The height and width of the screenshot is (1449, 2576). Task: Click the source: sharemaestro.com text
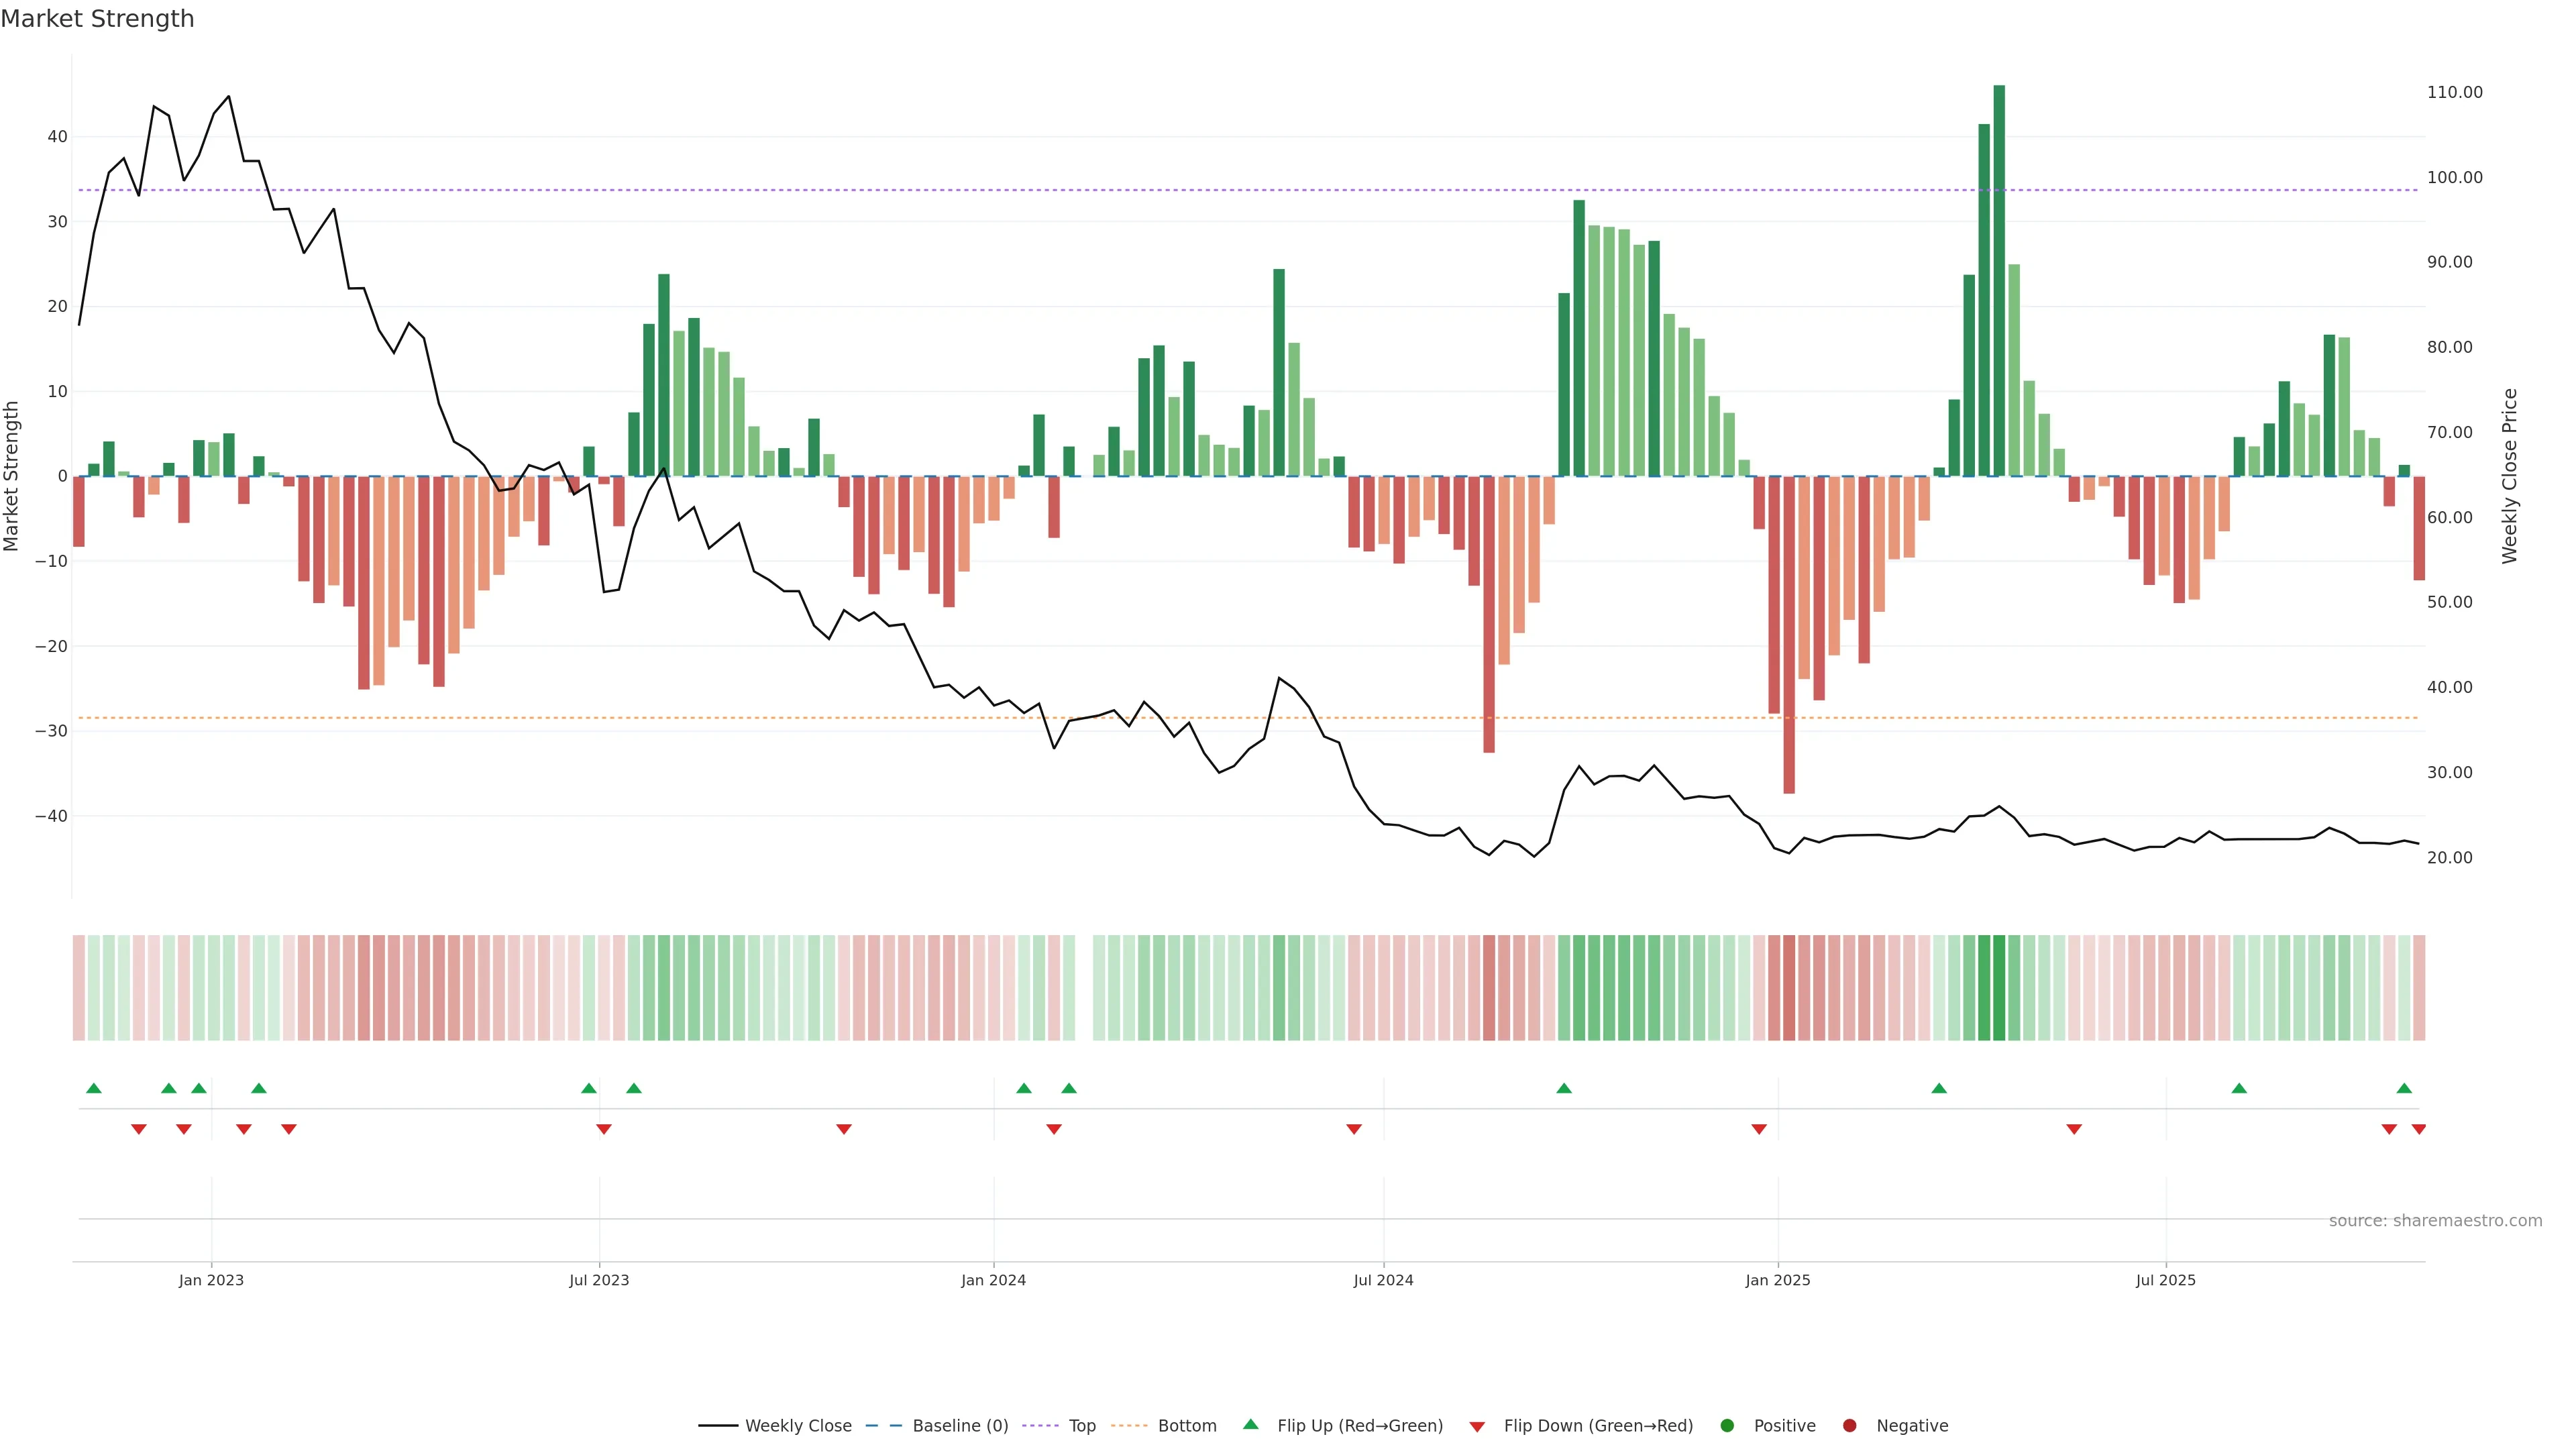[2435, 1220]
